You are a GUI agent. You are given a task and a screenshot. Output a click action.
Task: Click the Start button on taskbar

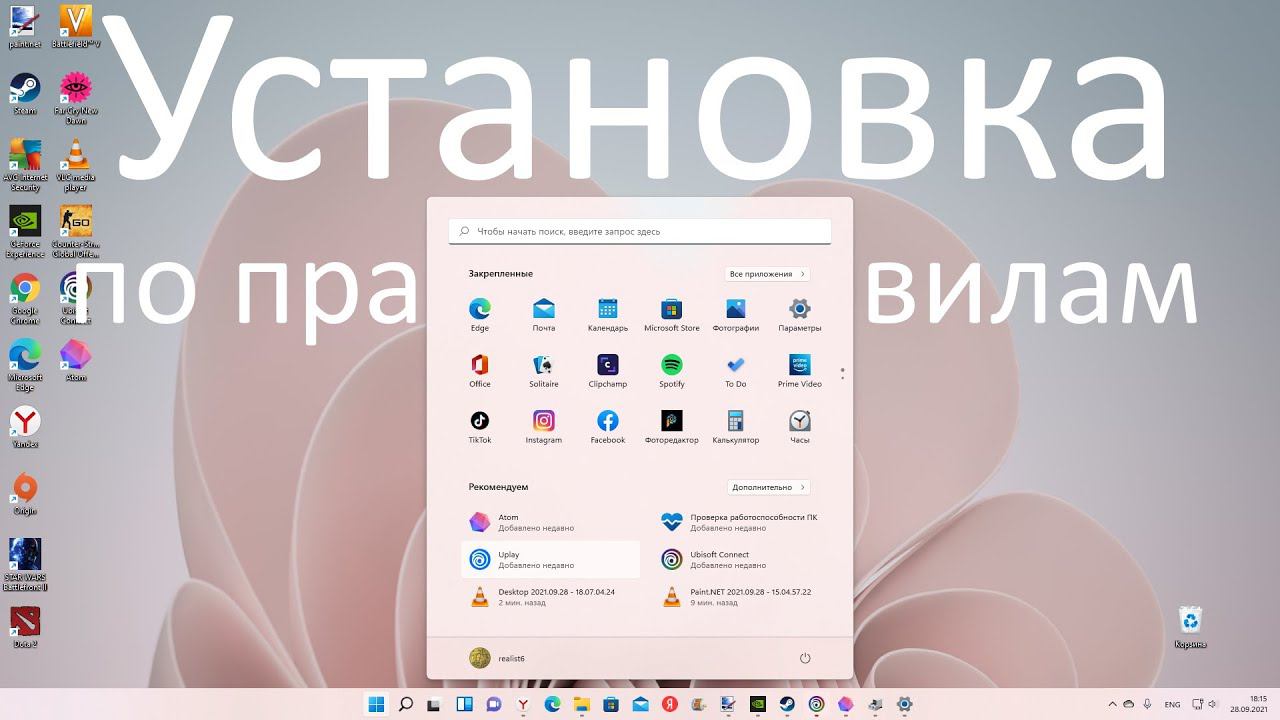click(377, 704)
